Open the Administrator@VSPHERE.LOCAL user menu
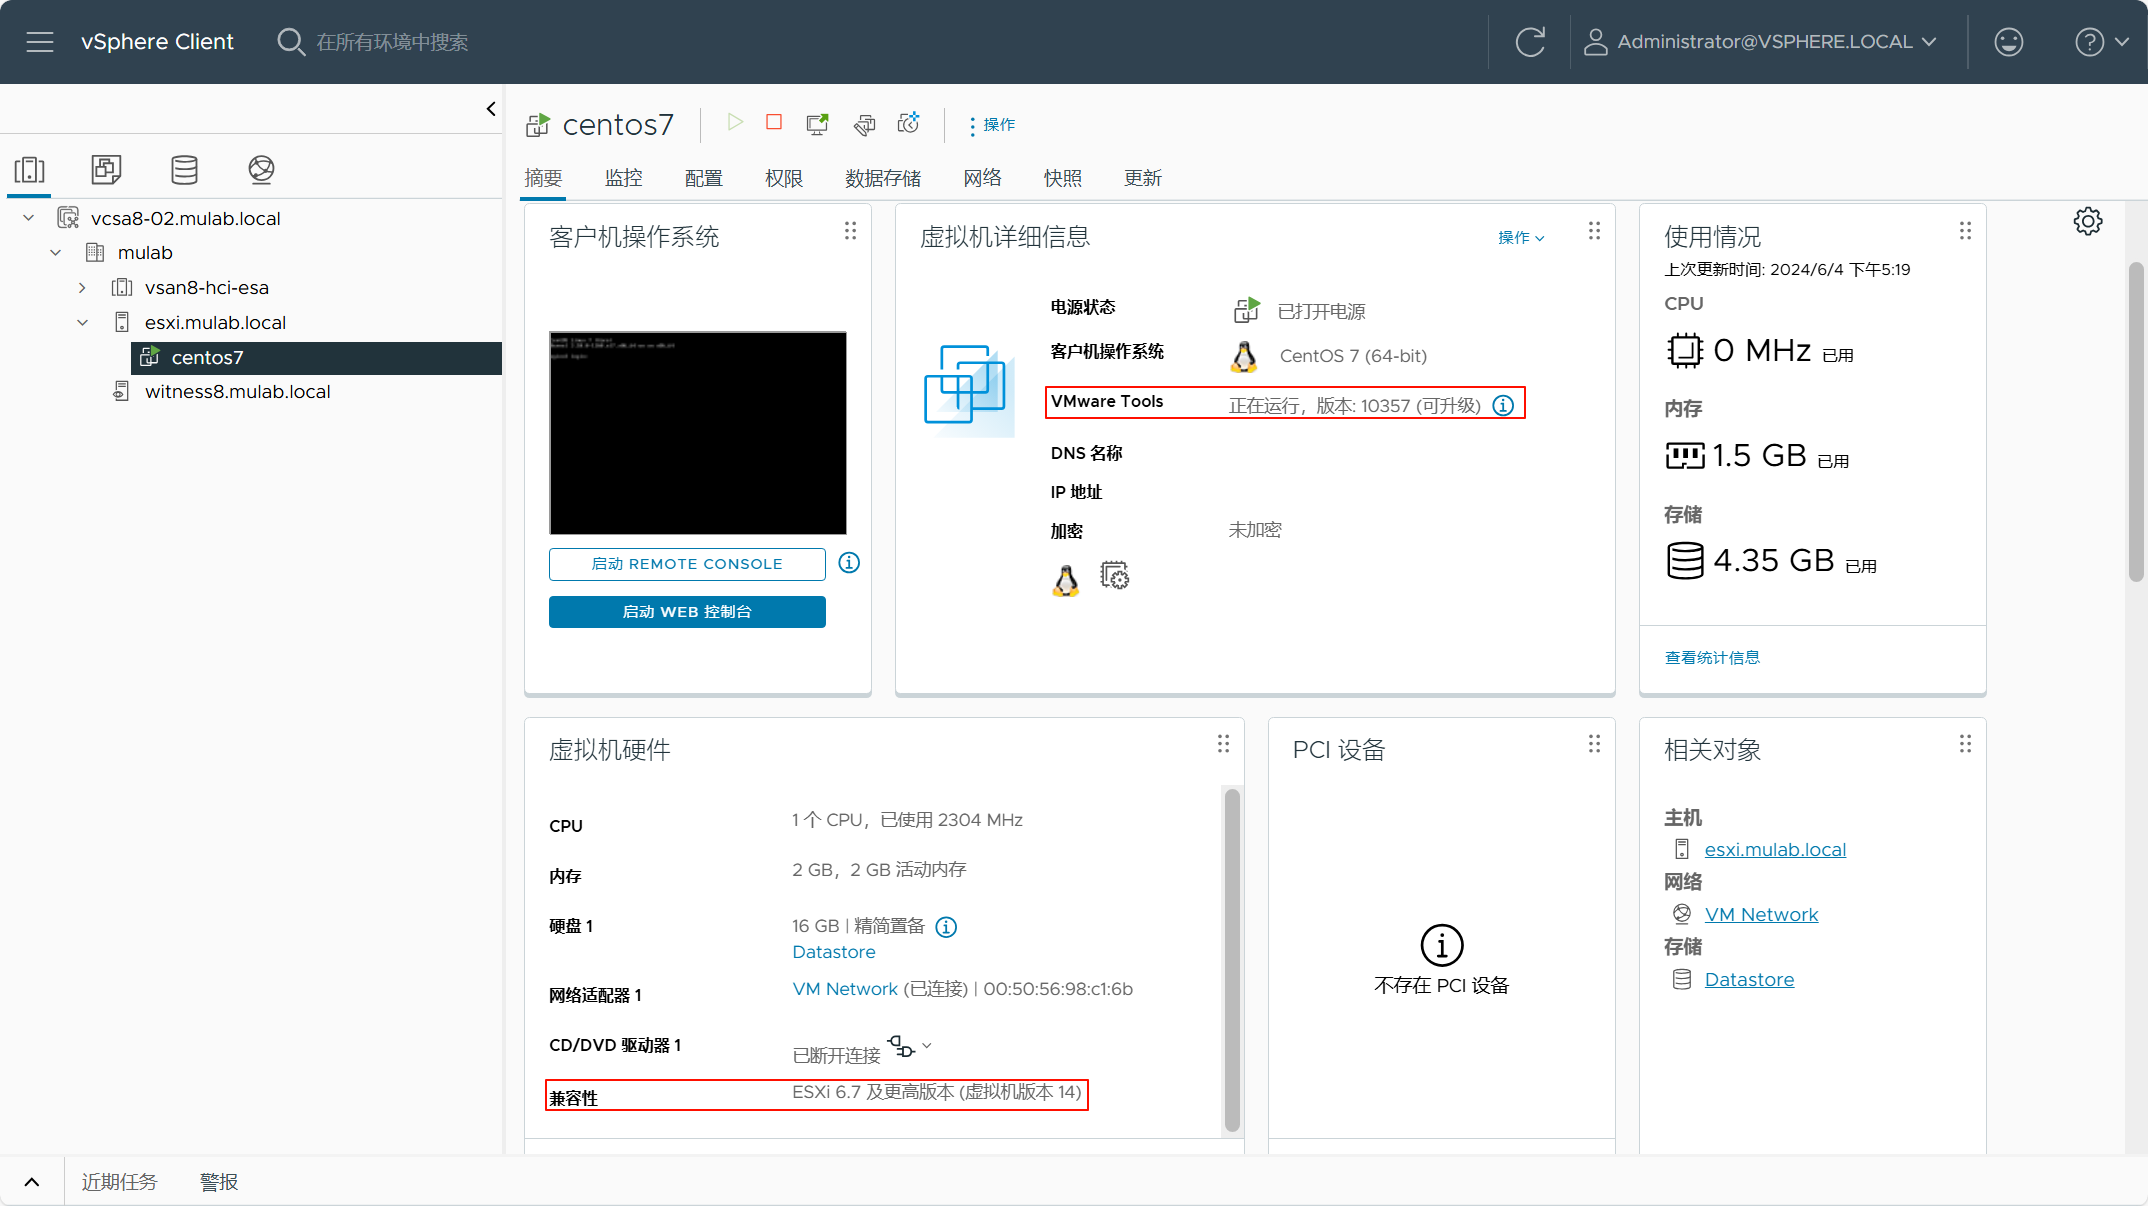Viewport: 2148px width, 1206px height. pos(1761,42)
